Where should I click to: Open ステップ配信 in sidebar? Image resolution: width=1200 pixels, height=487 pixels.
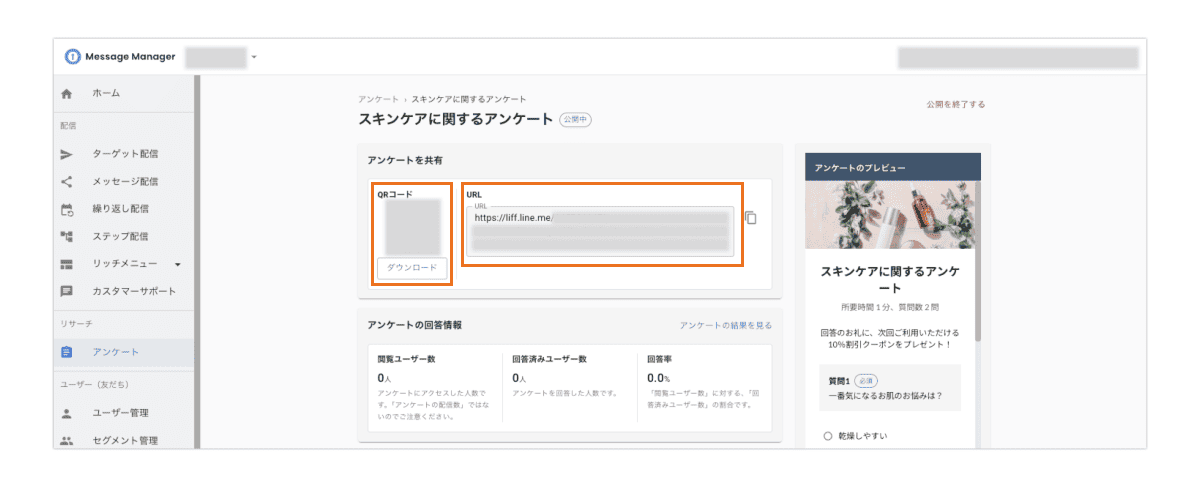120,236
